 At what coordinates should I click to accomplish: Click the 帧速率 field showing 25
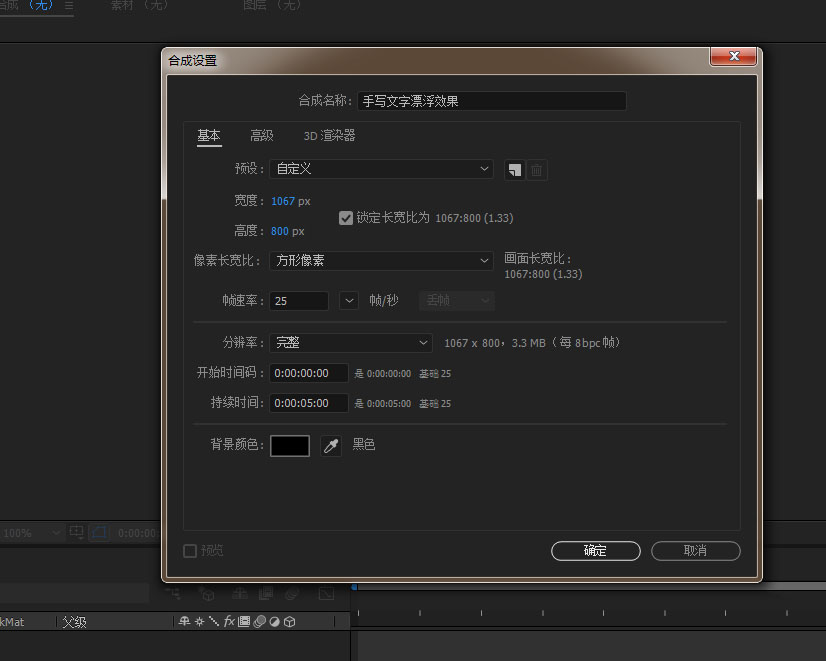click(299, 301)
